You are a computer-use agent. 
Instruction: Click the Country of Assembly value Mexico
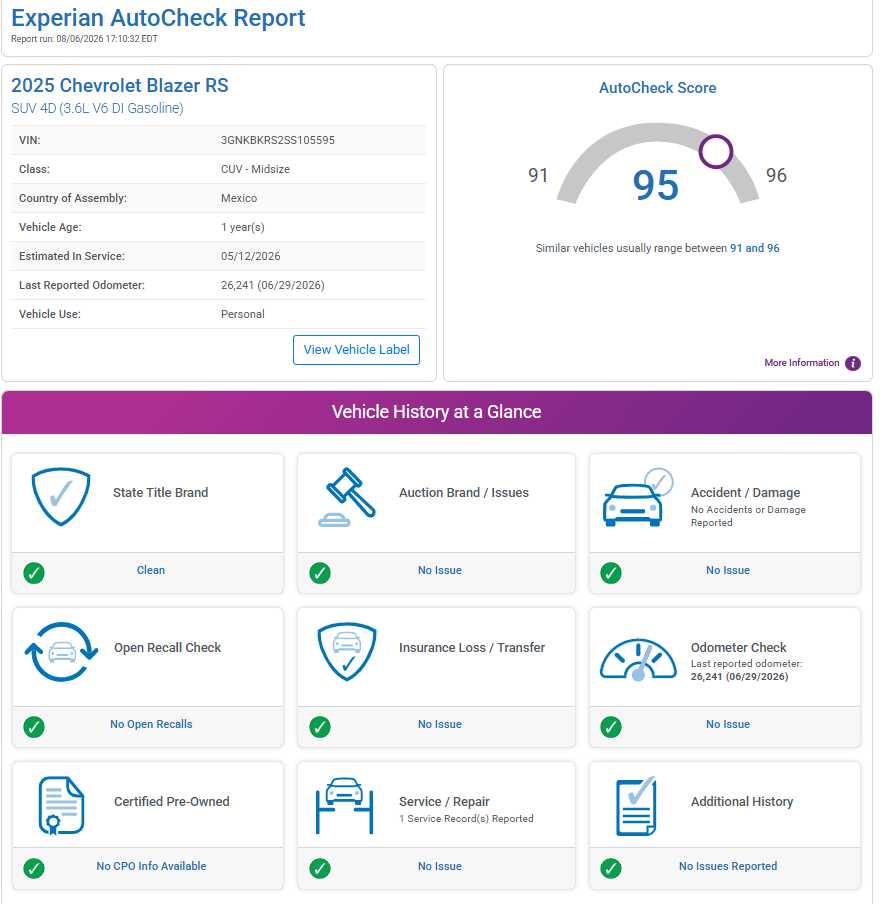[x=239, y=198]
